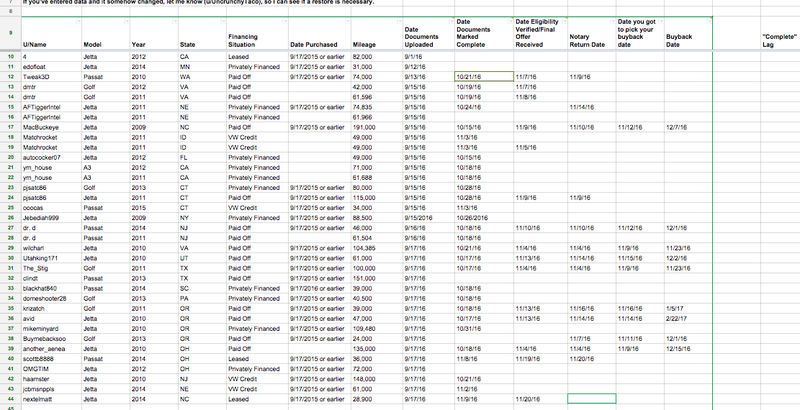Select row header 44
The height and width of the screenshot is (410, 800).
[x=10, y=399]
